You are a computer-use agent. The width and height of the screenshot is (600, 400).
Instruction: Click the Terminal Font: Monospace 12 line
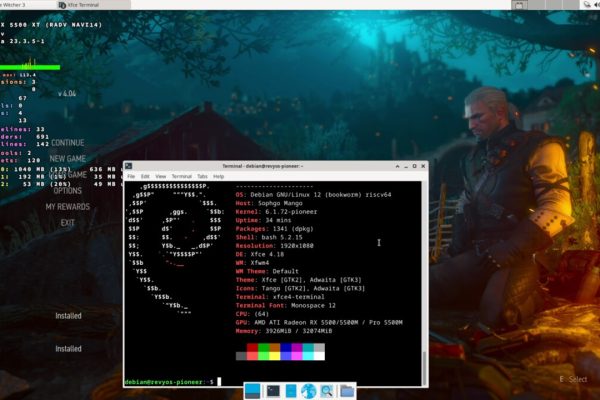click(x=285, y=305)
